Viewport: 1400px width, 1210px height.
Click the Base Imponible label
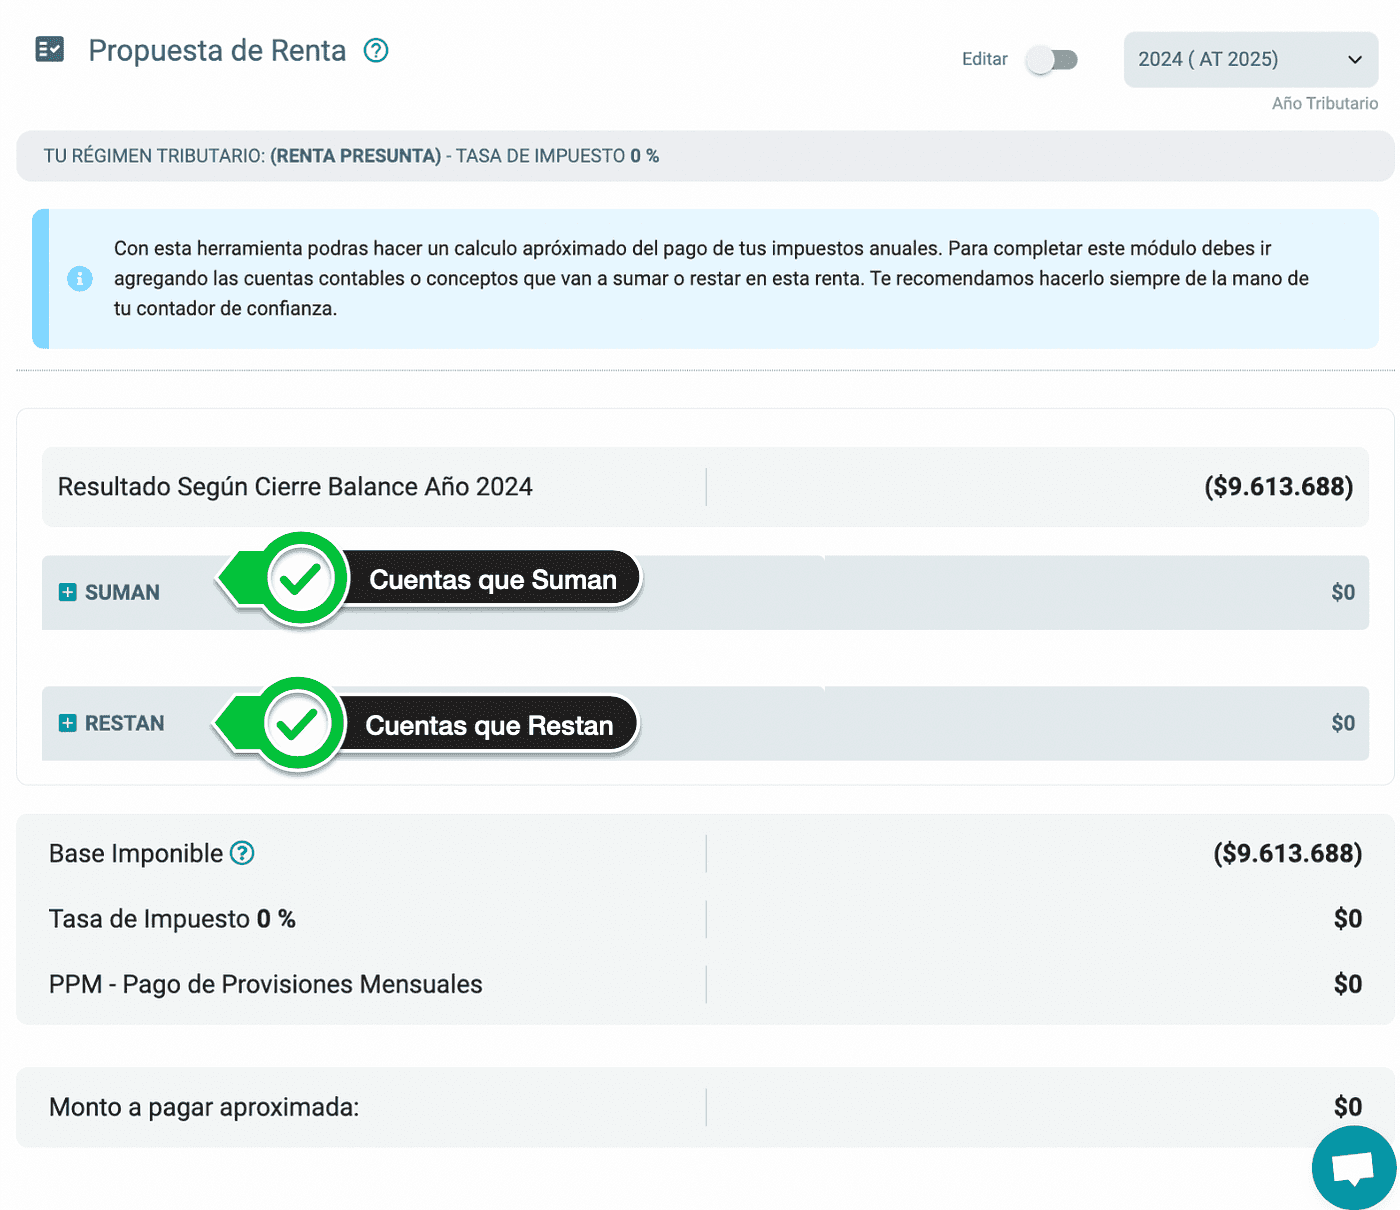(x=136, y=853)
